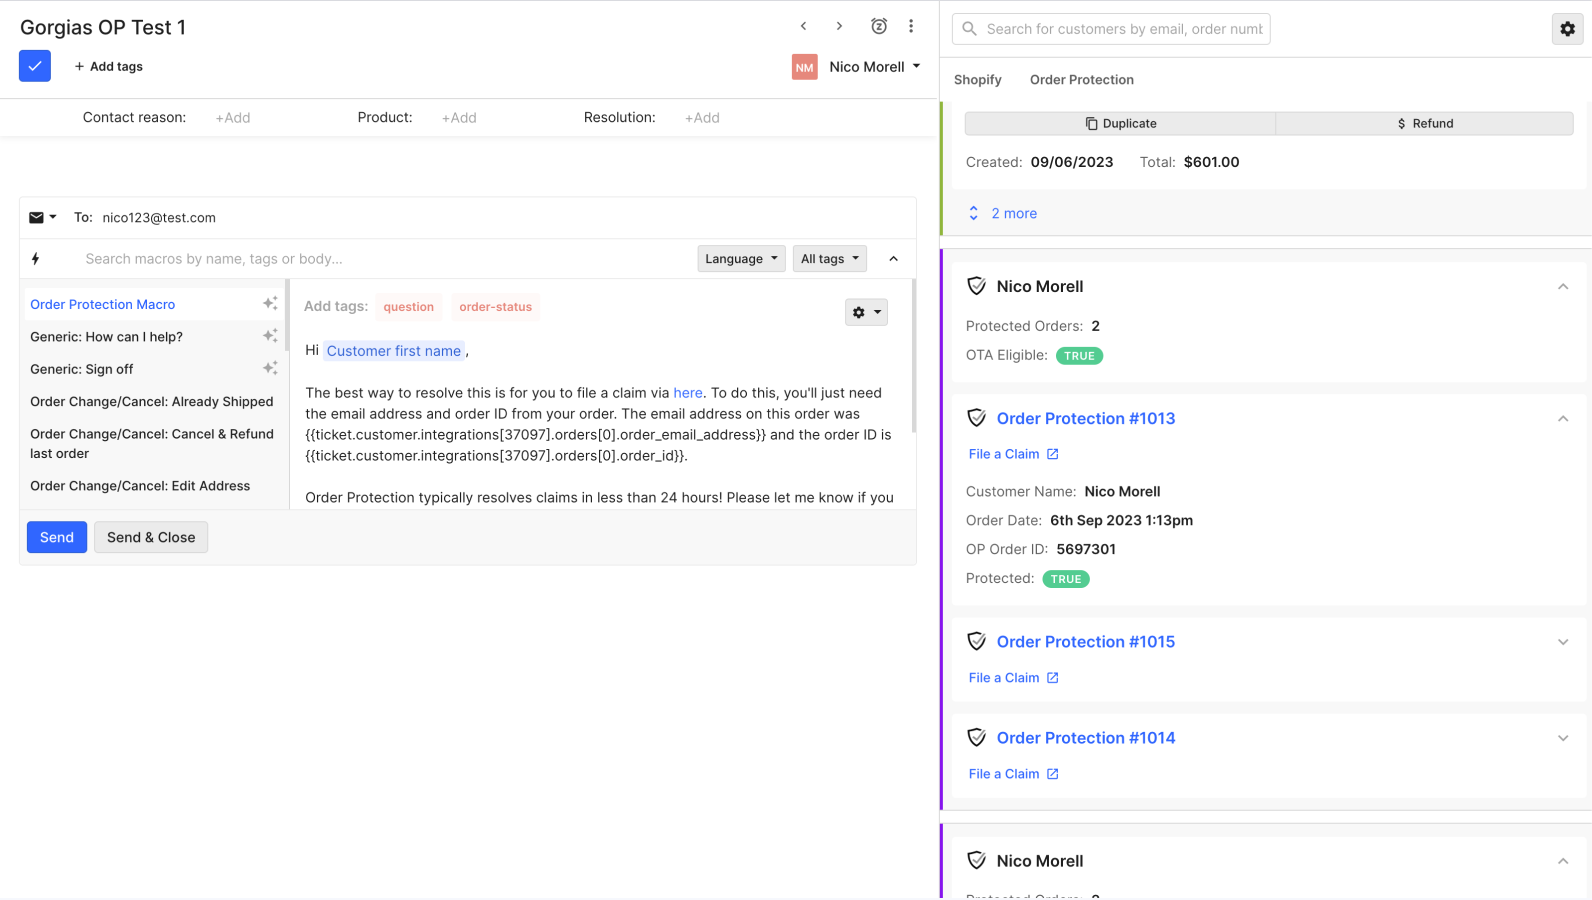Open the Language filter dropdown
This screenshot has width=1592, height=900.
point(741,259)
